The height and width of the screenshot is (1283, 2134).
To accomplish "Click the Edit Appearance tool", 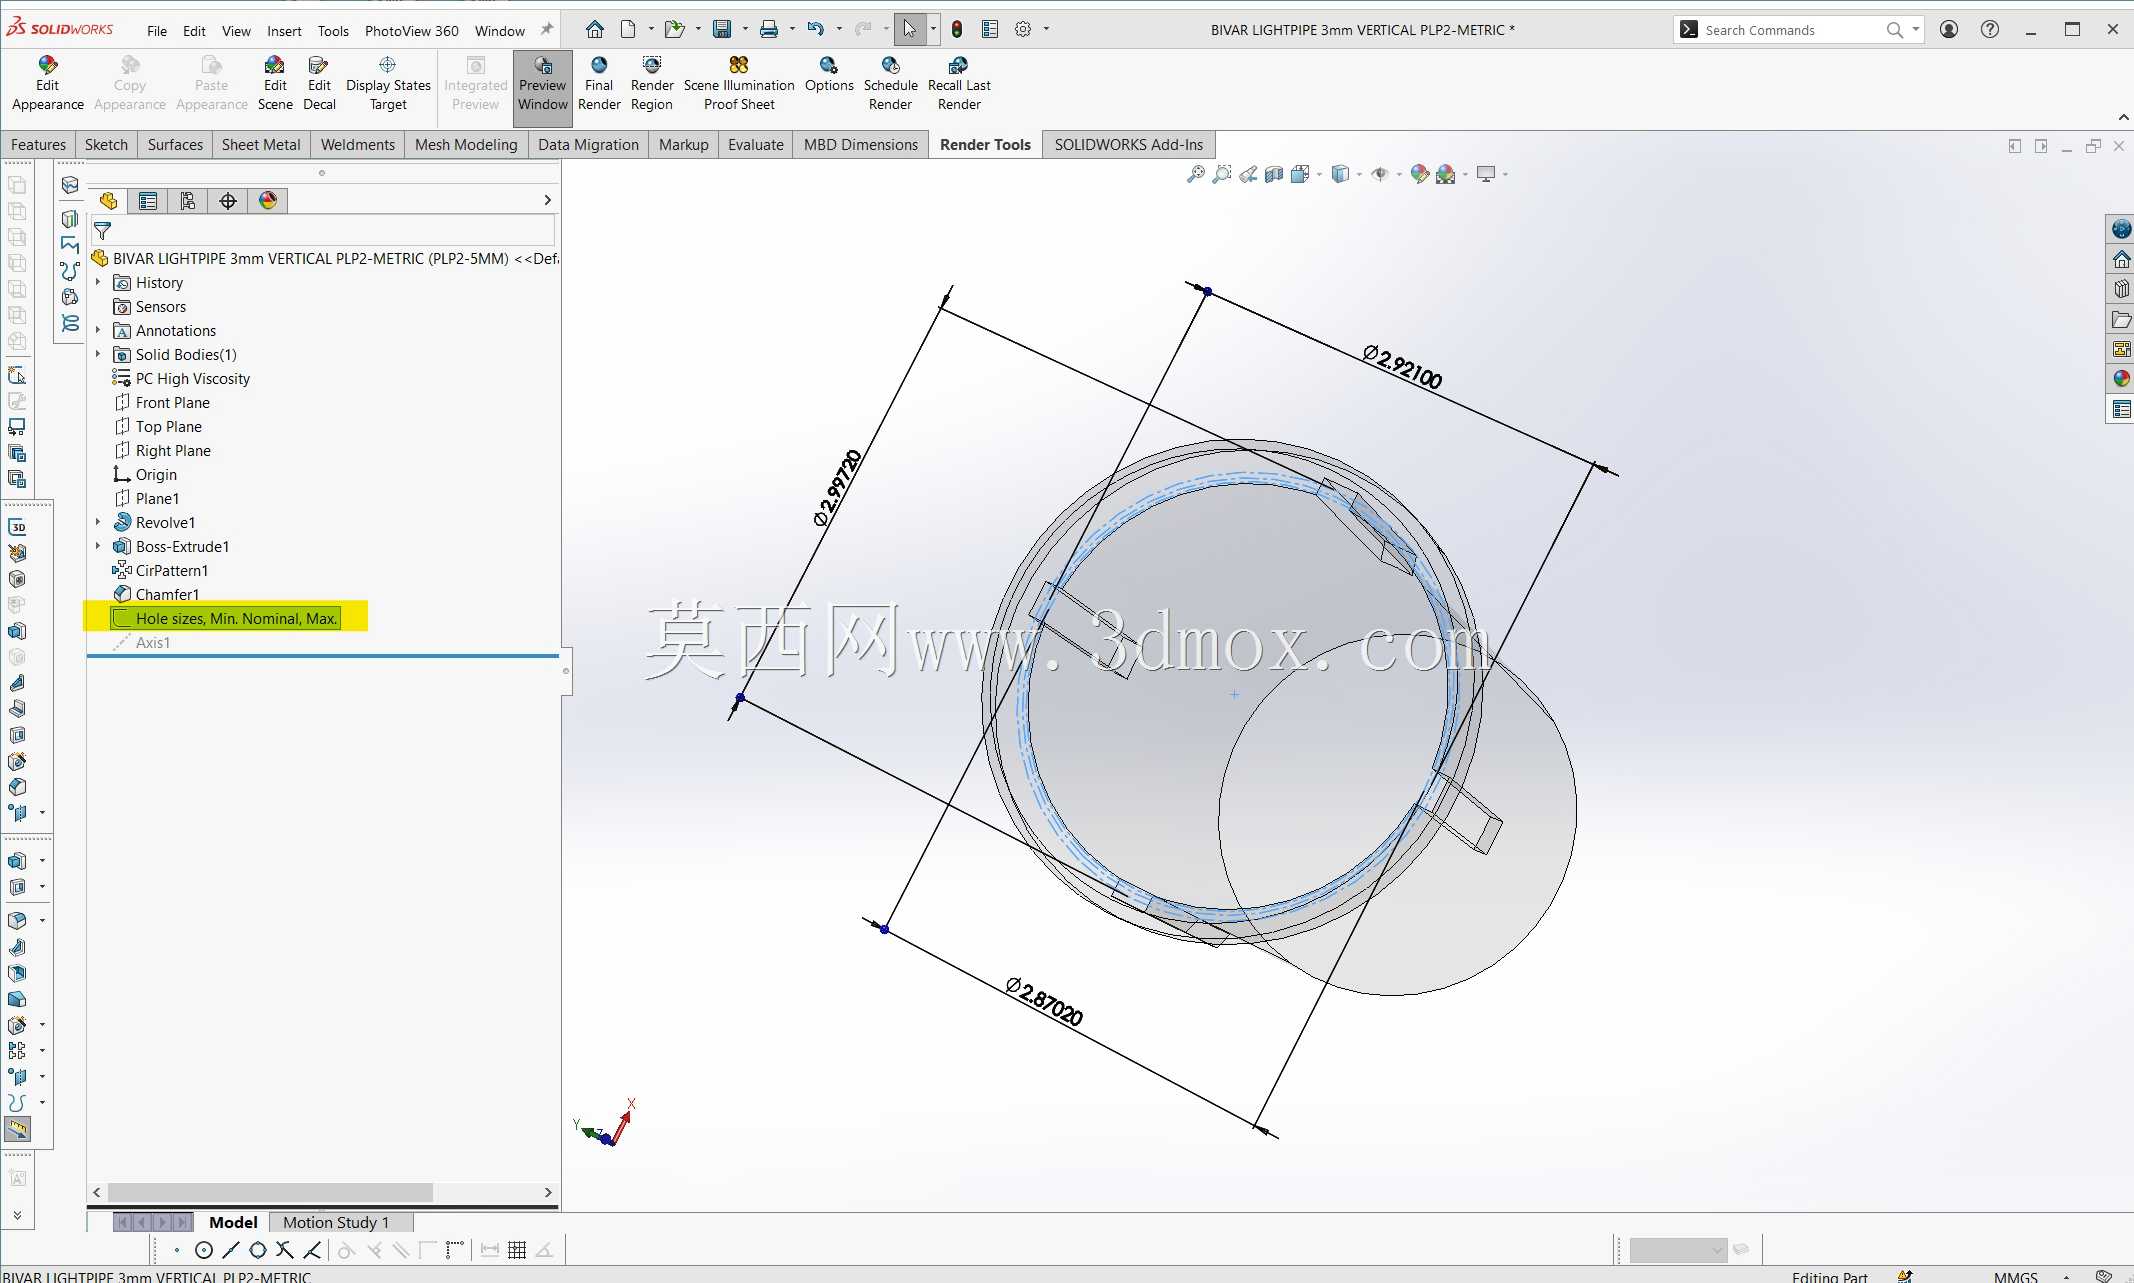I will click(47, 84).
